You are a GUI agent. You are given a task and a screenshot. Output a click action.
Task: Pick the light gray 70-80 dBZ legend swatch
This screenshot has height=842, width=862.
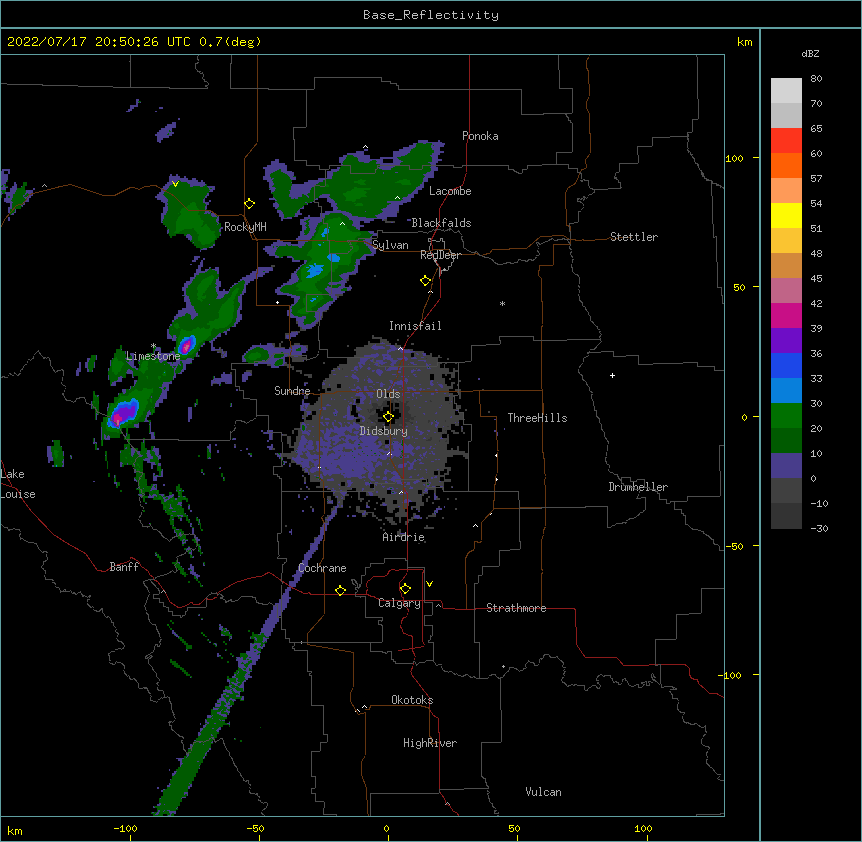tap(786, 91)
